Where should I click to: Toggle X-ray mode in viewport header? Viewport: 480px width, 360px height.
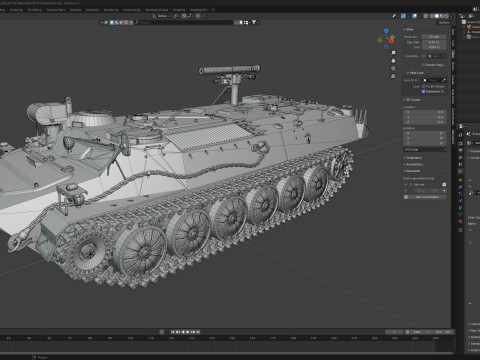point(426,16)
